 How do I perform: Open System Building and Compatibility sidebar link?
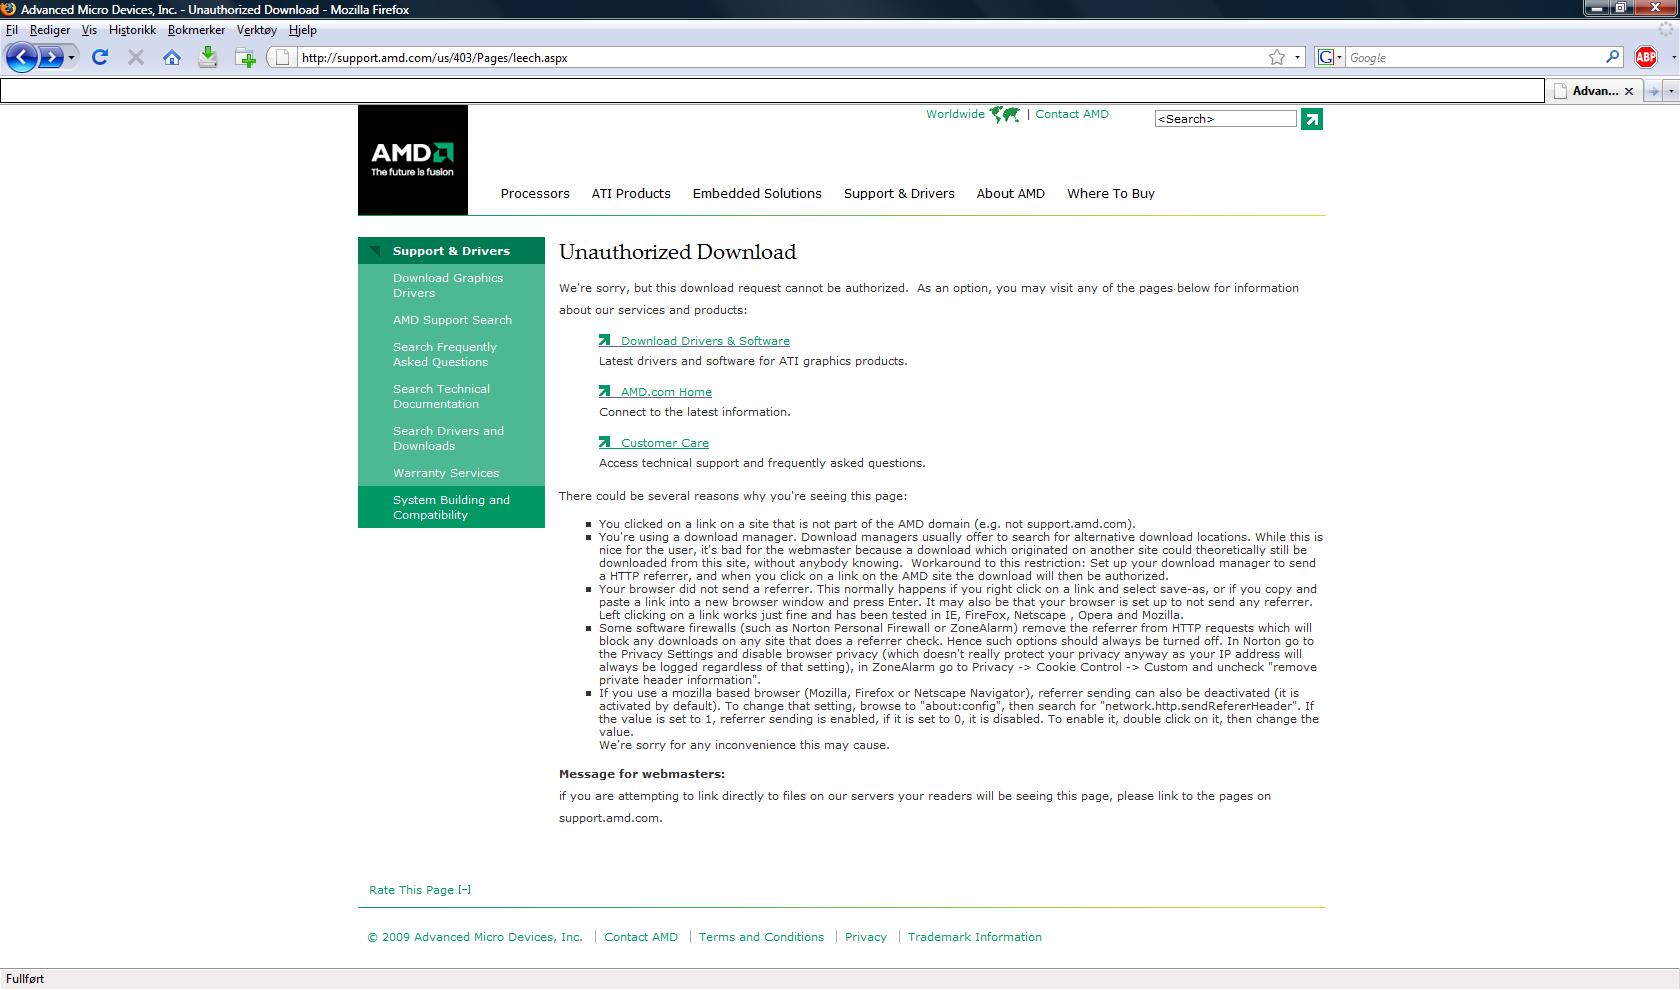(451, 507)
